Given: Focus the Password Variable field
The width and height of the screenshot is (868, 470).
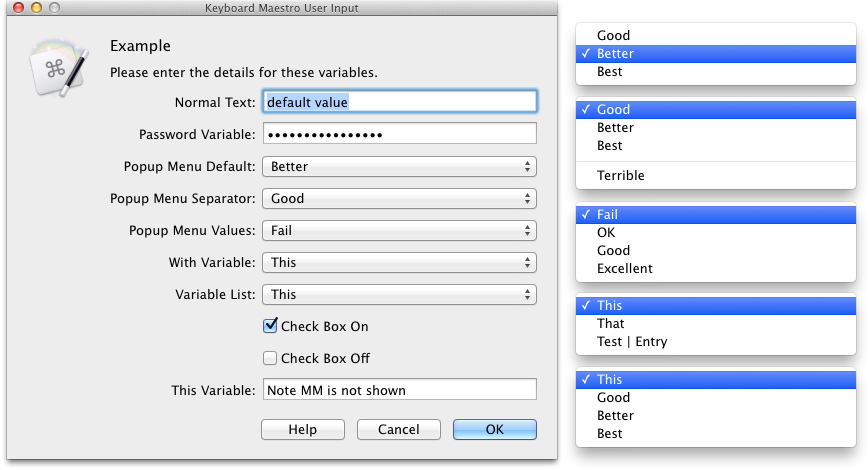Looking at the screenshot, I should pos(400,134).
